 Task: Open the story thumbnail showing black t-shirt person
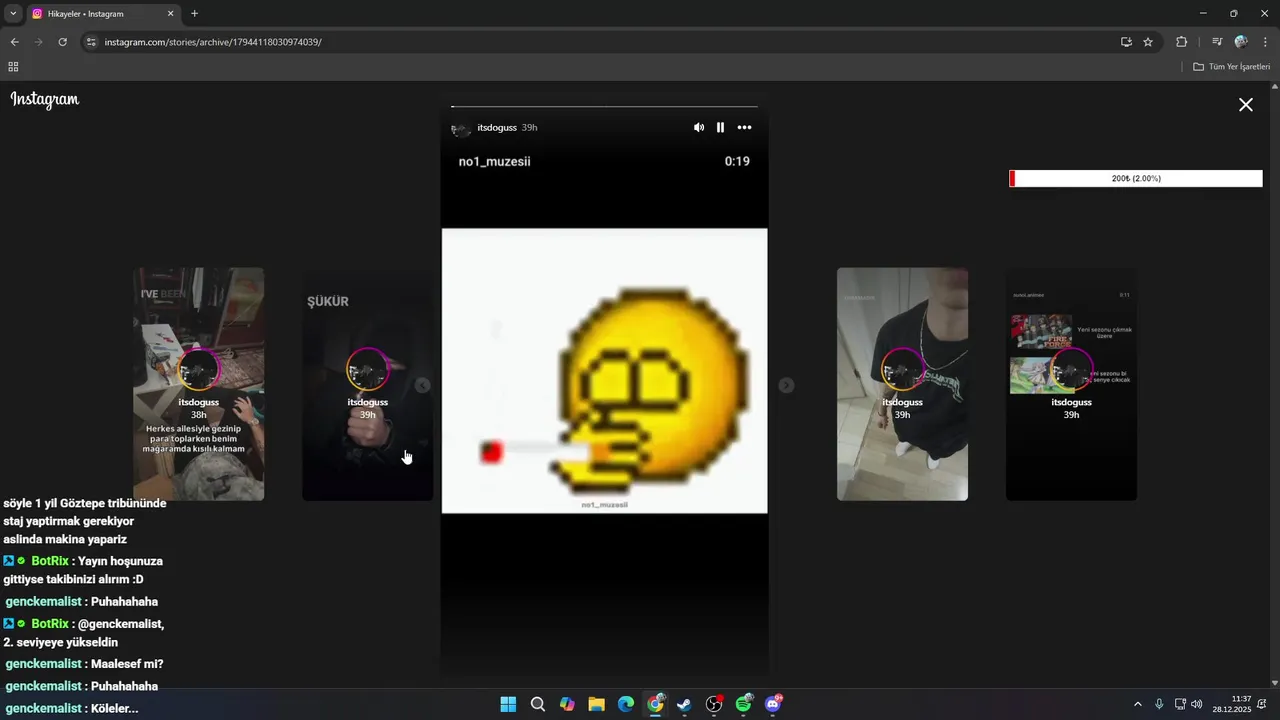click(902, 384)
